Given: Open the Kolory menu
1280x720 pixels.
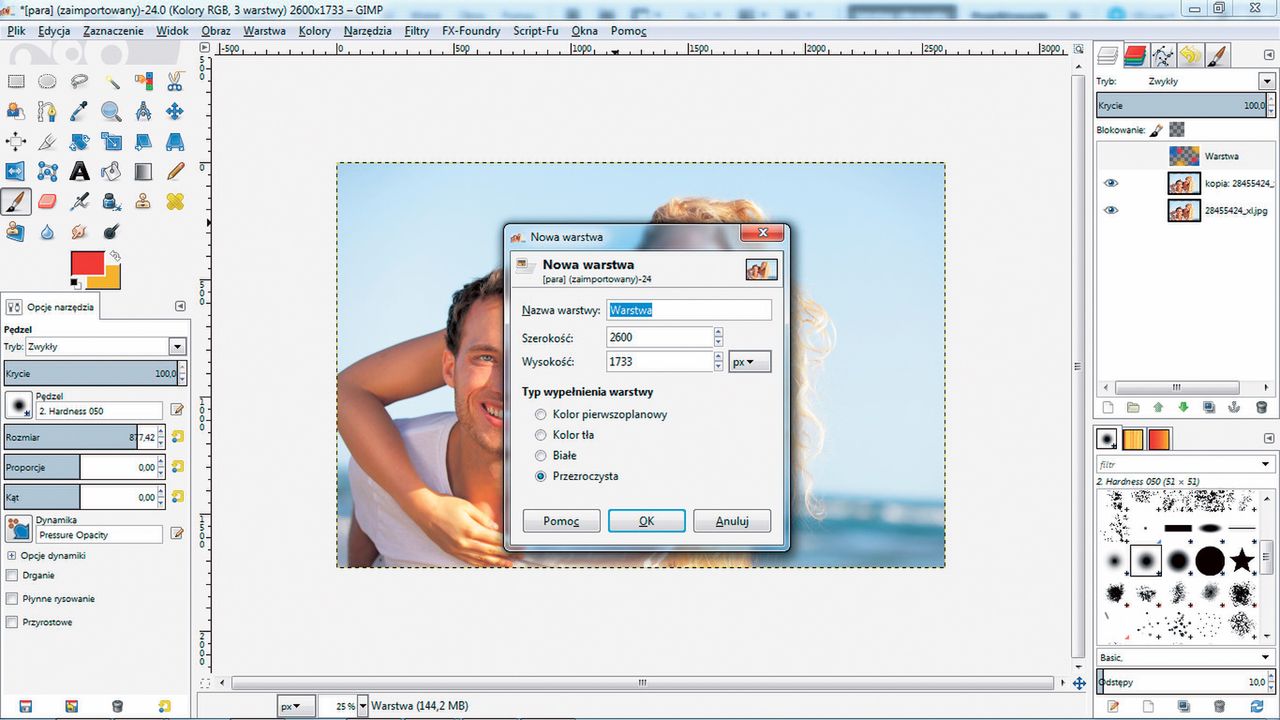Looking at the screenshot, I should (x=315, y=31).
